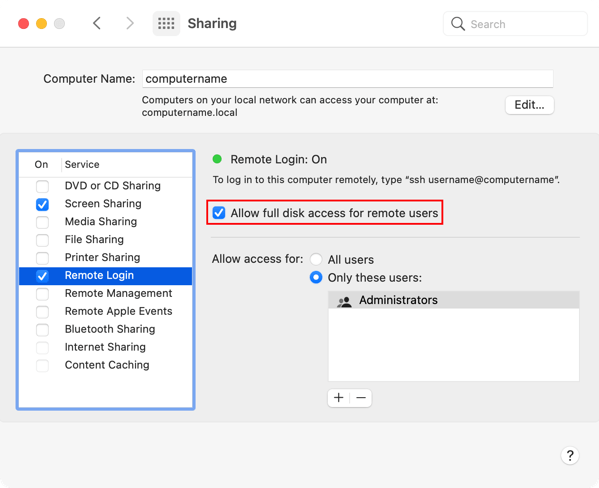Viewport: 599px width, 488px height.
Task: Go back with the left chevron
Action: pos(97,23)
